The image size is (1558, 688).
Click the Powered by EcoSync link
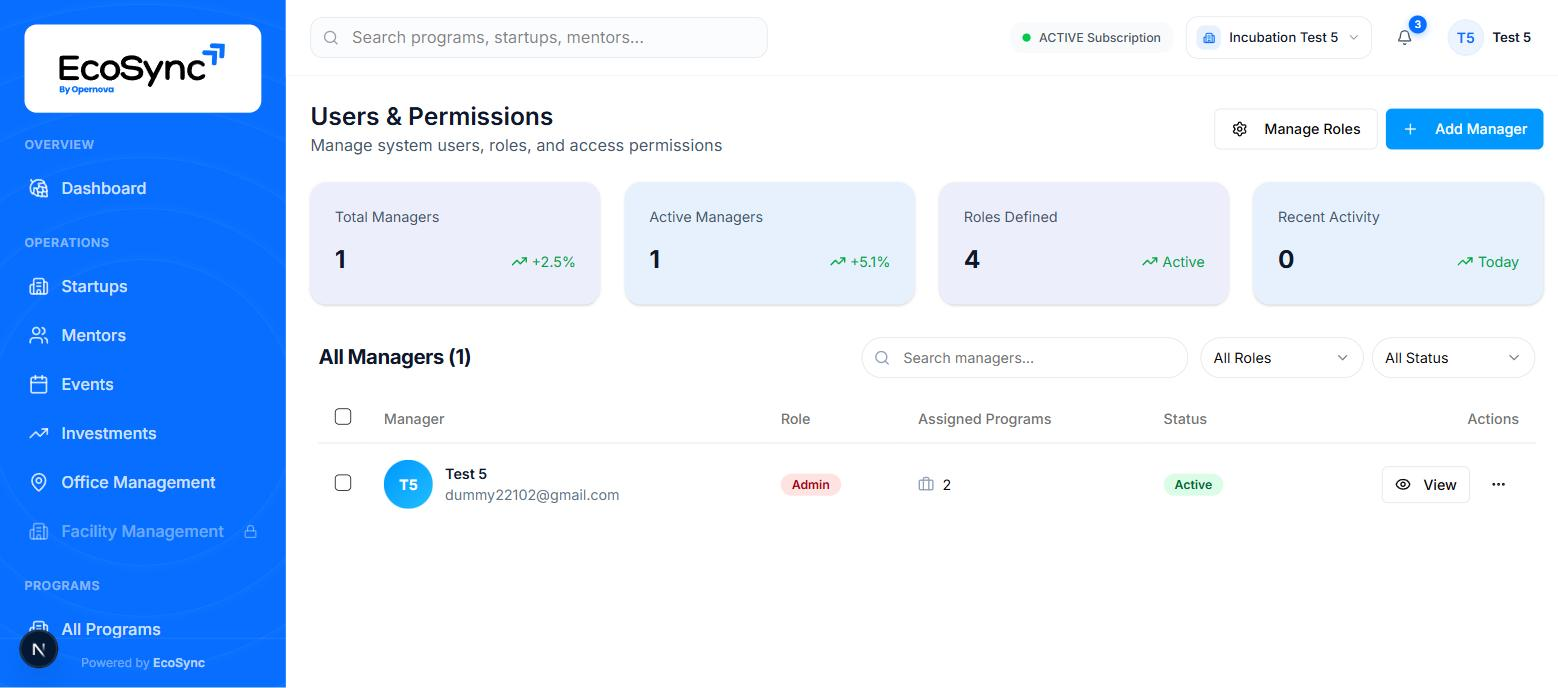(143, 663)
